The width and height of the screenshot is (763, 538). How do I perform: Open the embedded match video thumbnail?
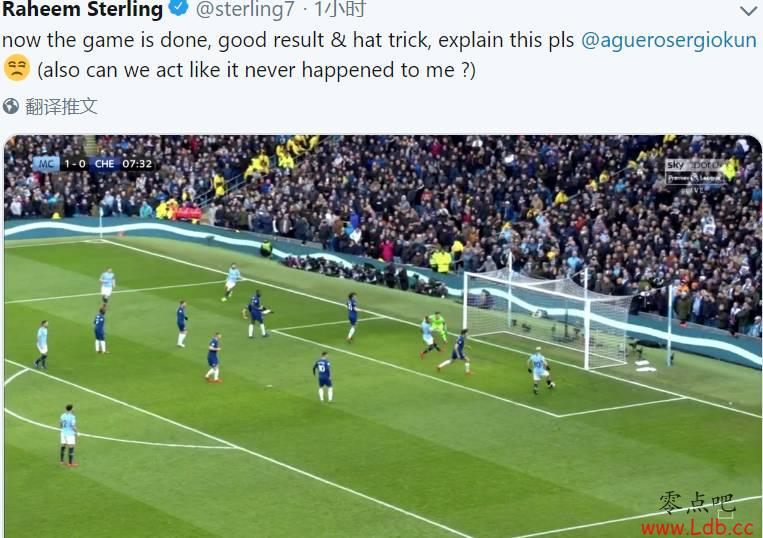point(382,336)
